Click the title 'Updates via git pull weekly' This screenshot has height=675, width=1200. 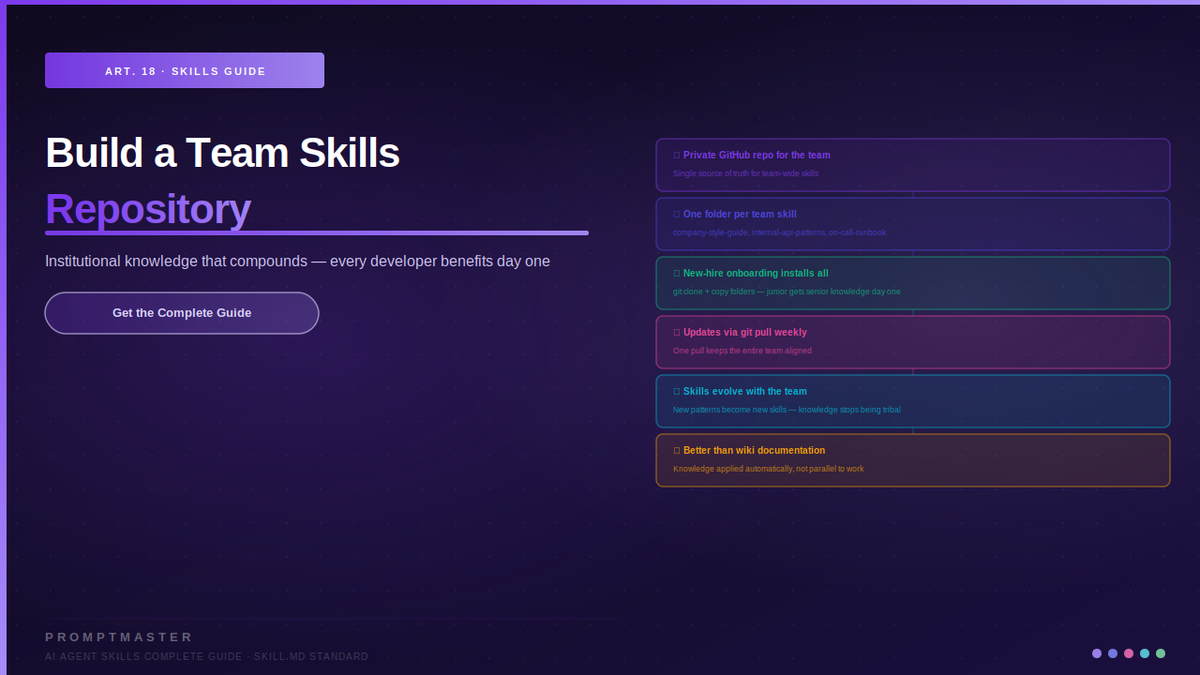[x=745, y=332]
